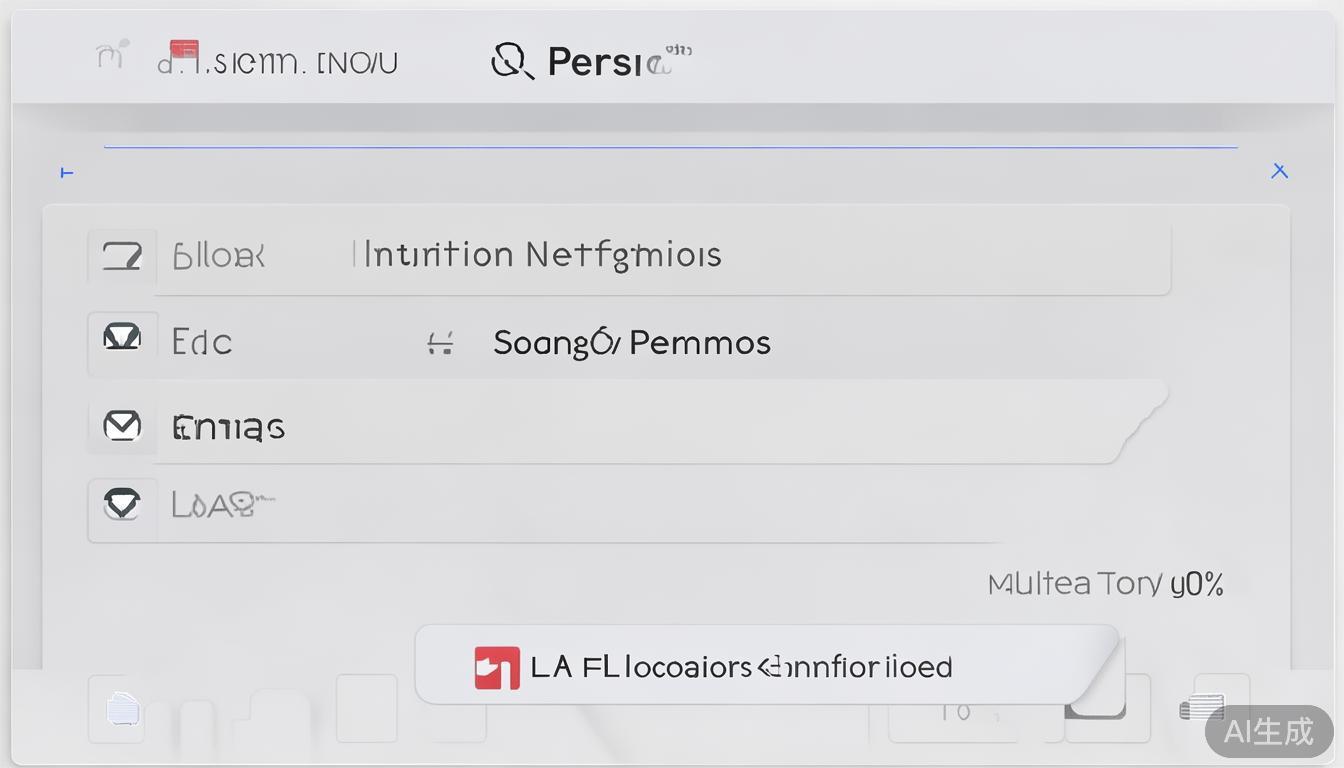This screenshot has width=1344, height=768.
Task: Click the red icon in the LA notification
Action: pos(497,667)
